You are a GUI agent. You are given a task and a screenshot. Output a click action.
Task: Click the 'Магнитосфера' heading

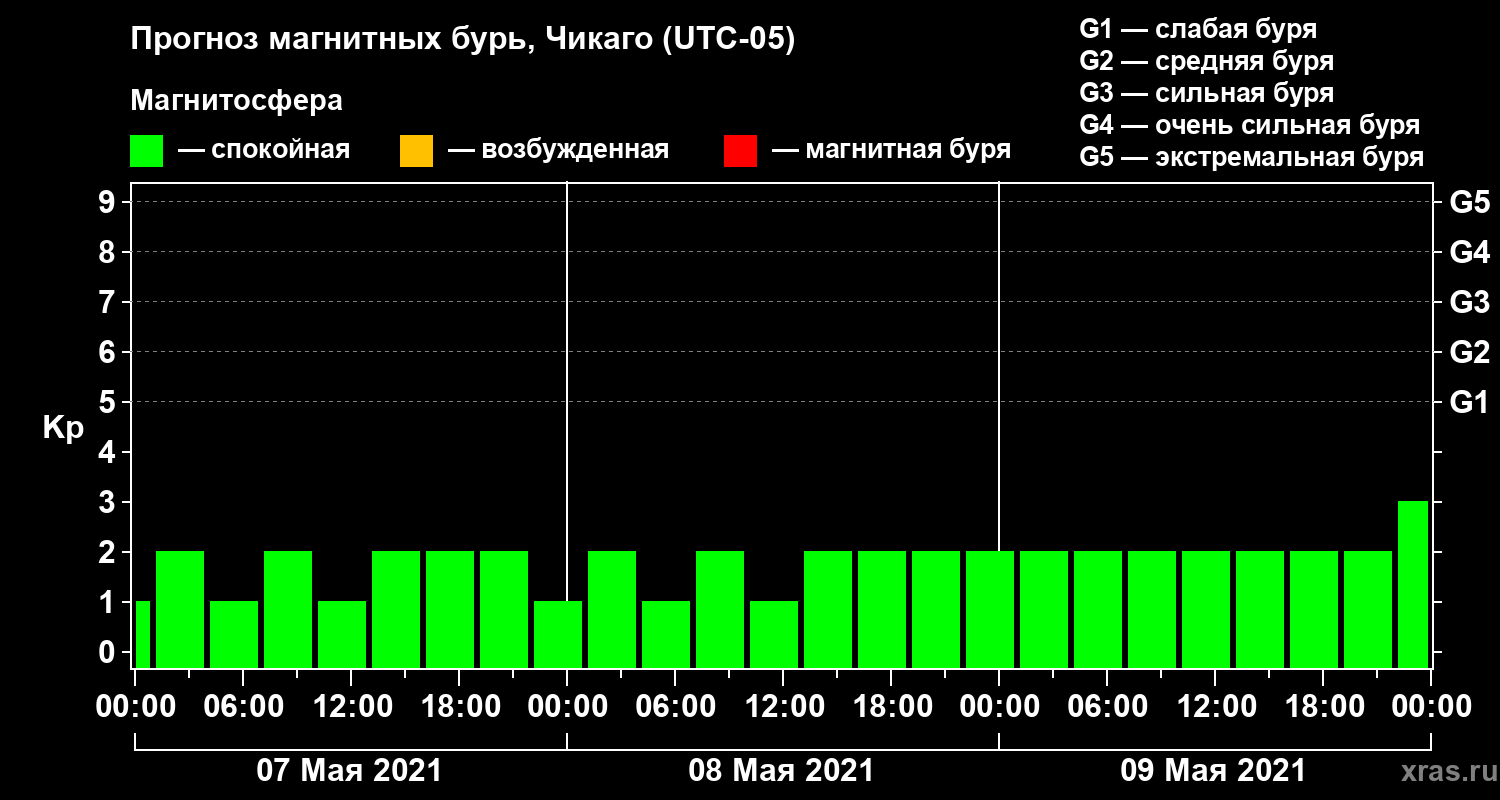tap(236, 101)
